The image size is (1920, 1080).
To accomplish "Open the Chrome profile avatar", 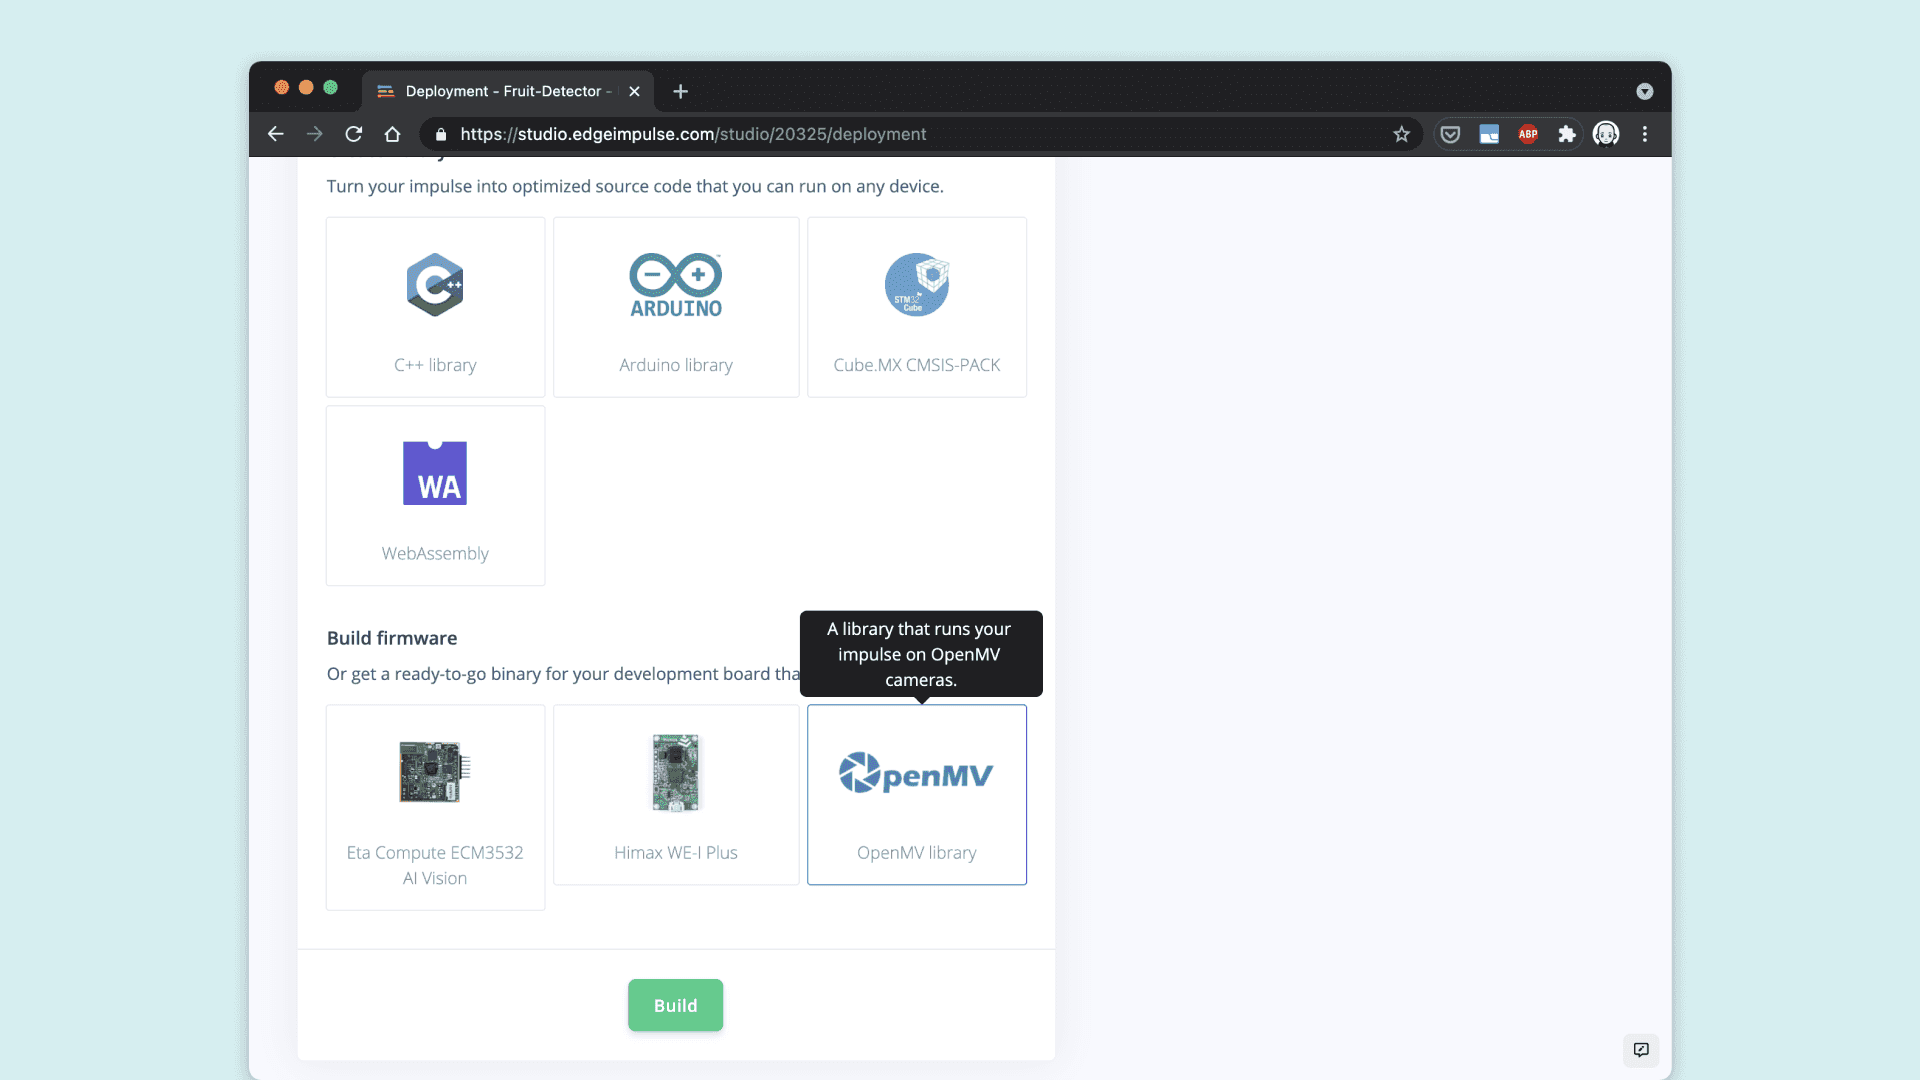I will pyautogui.click(x=1606, y=134).
